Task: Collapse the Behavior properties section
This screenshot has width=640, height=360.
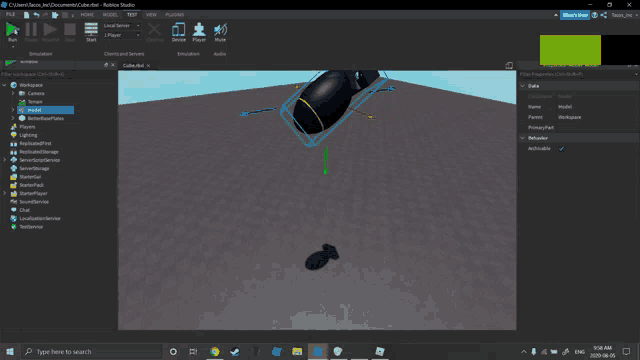Action: pos(522,138)
